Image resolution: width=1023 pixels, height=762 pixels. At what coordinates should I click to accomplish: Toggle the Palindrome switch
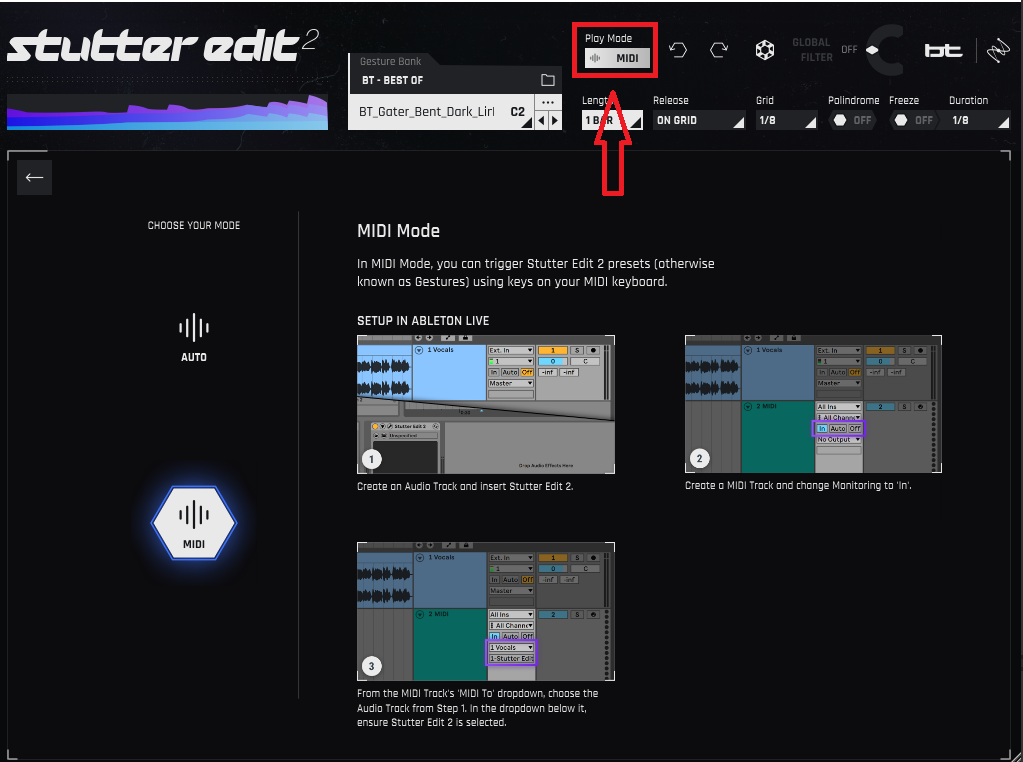pos(851,120)
